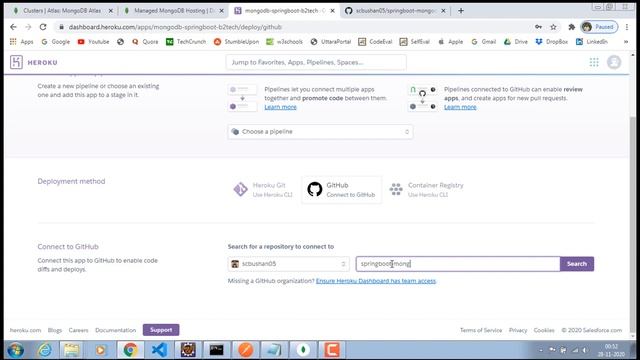This screenshot has width=640, height=360.
Task: Open the command prompt taskbar icon
Action: 216,350
